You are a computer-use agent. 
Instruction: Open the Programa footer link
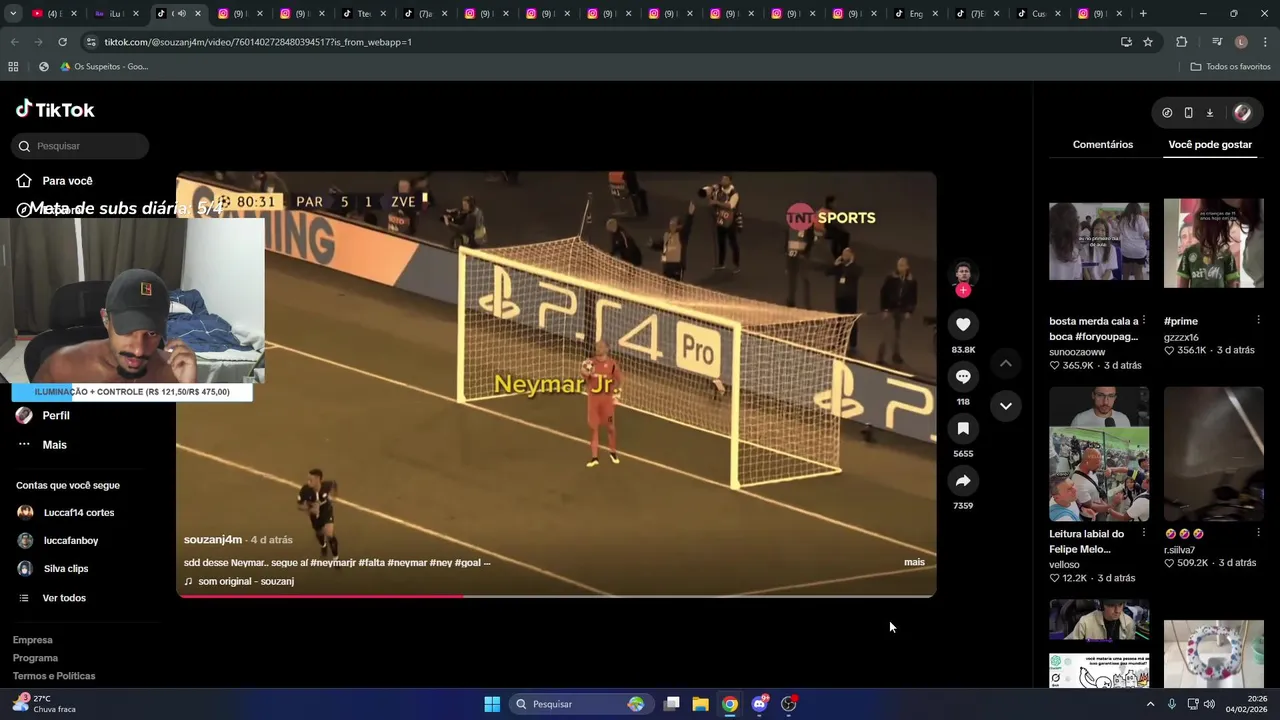[35, 658]
